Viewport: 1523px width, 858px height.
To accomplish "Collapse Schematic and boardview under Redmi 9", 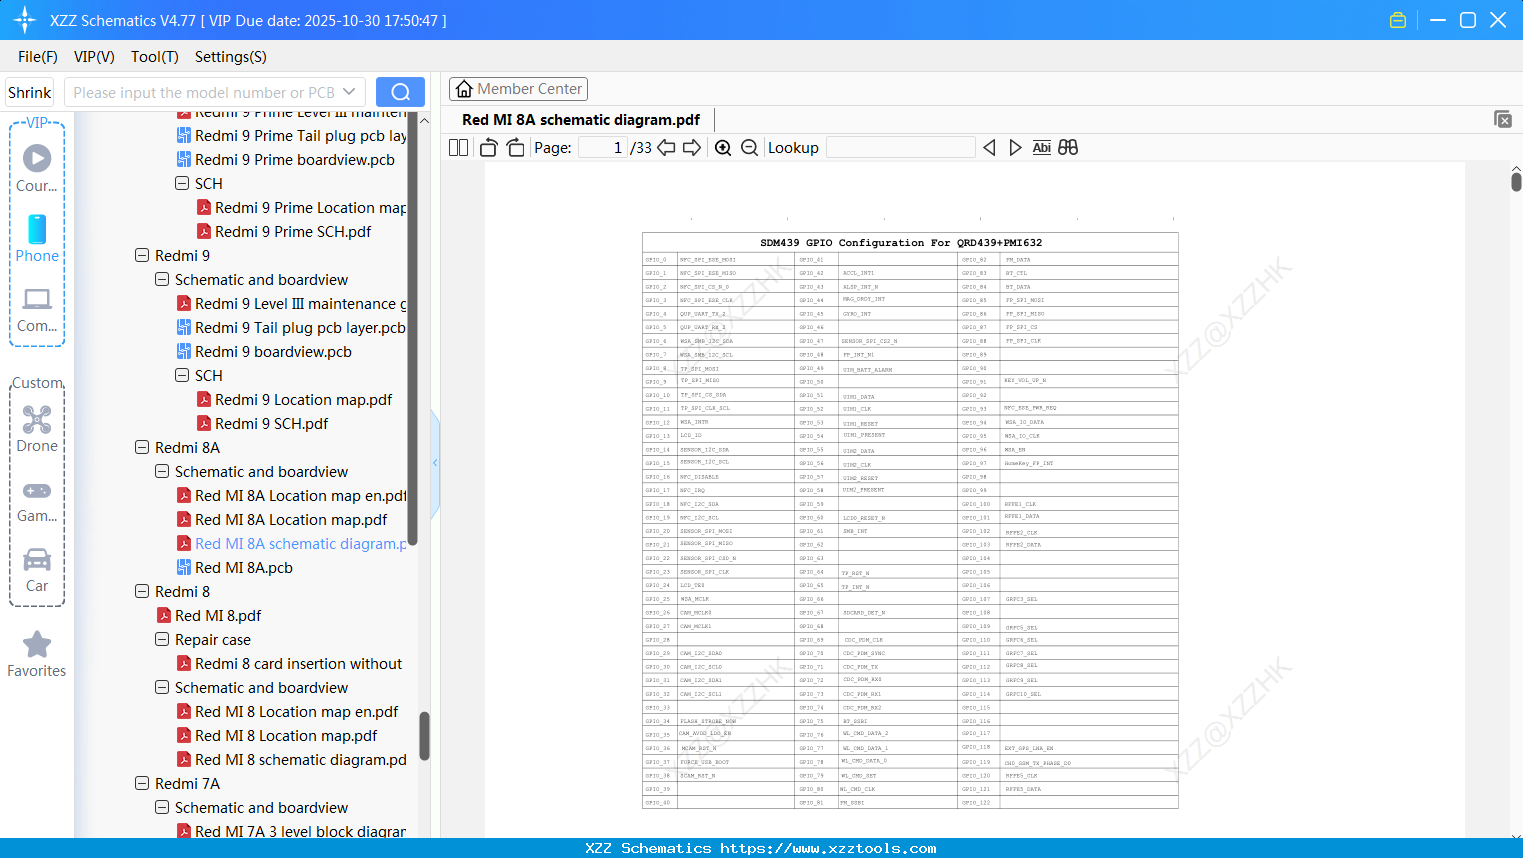I will (x=162, y=280).
